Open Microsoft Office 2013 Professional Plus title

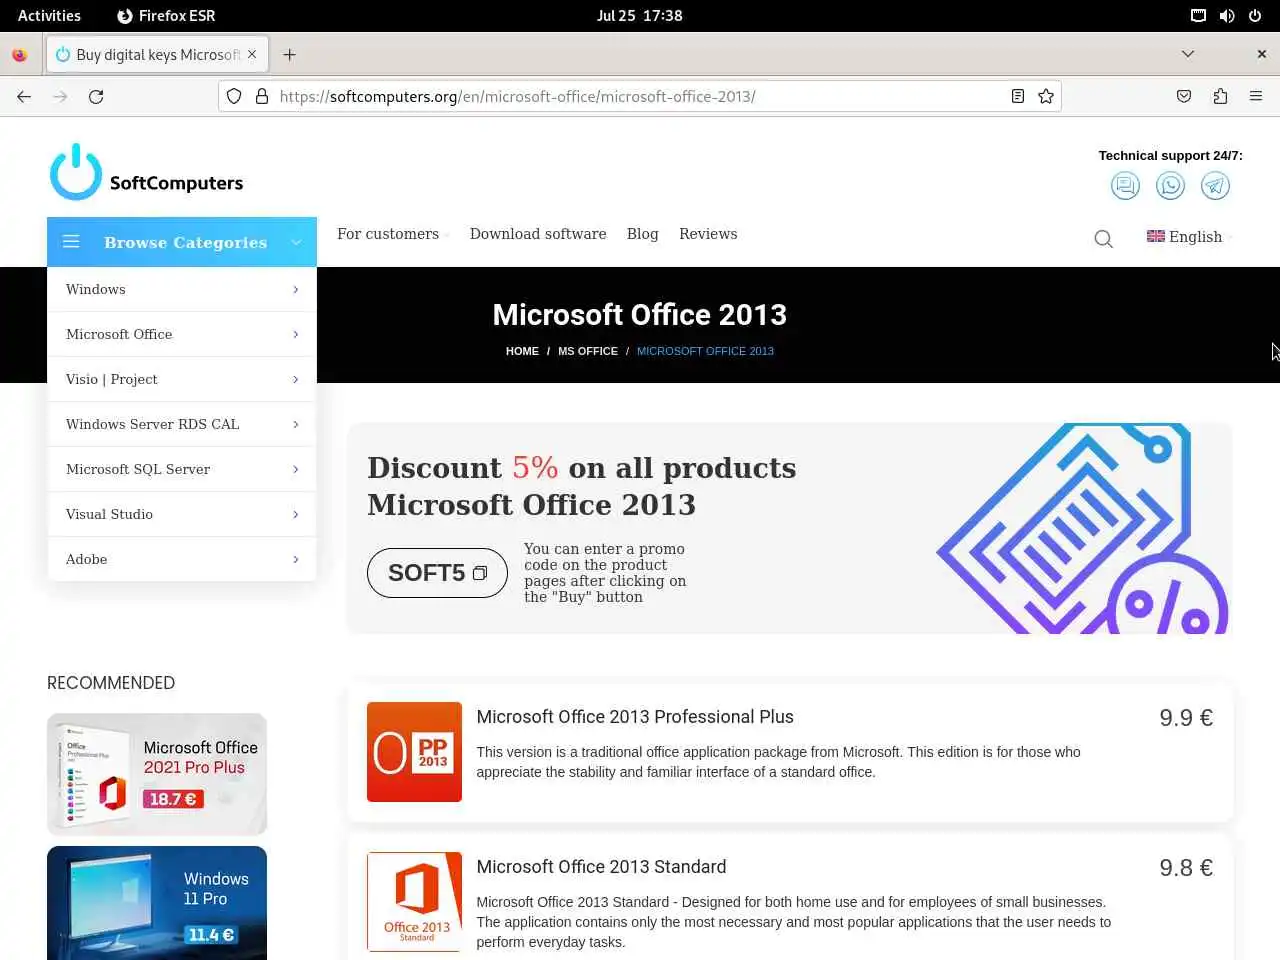635,717
